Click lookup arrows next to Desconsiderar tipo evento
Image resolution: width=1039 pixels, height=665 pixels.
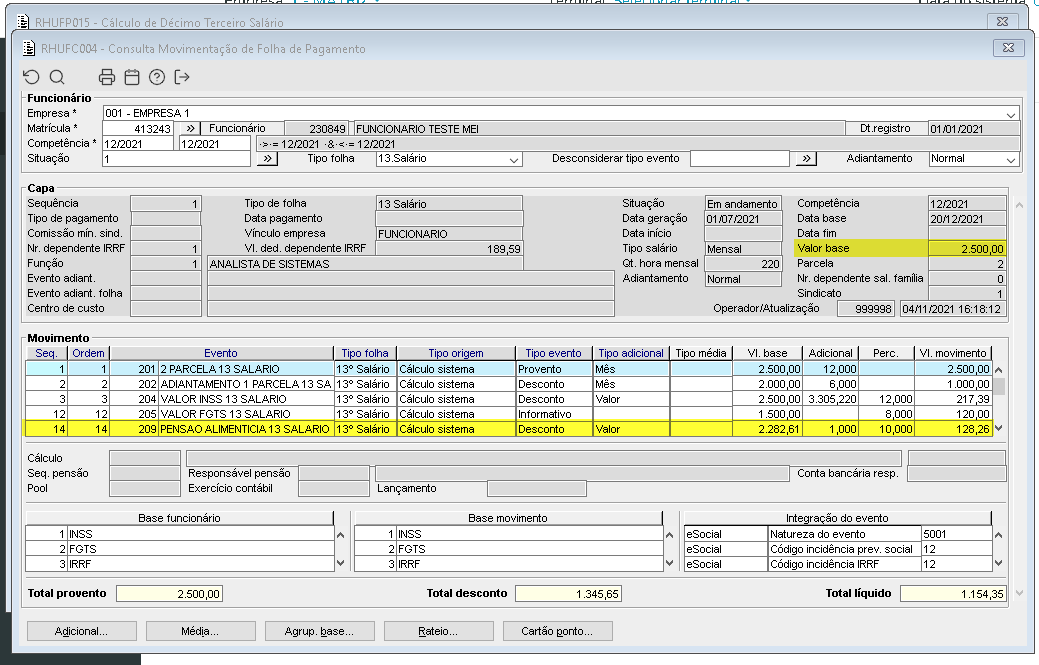click(806, 159)
